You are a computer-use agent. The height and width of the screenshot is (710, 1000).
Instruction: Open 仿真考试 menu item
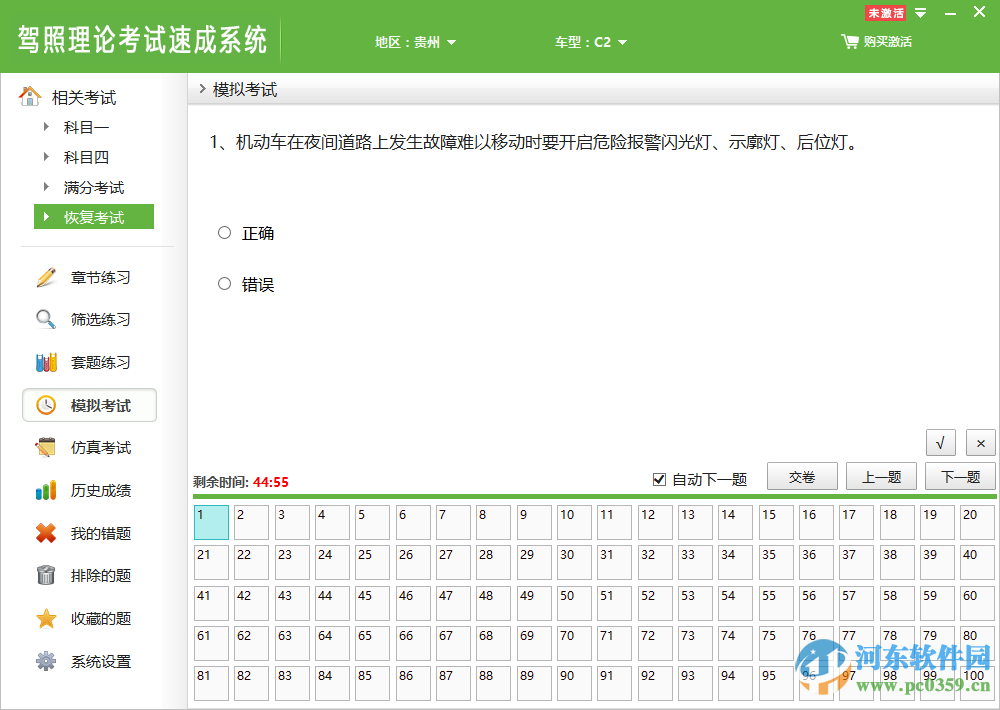(101, 448)
